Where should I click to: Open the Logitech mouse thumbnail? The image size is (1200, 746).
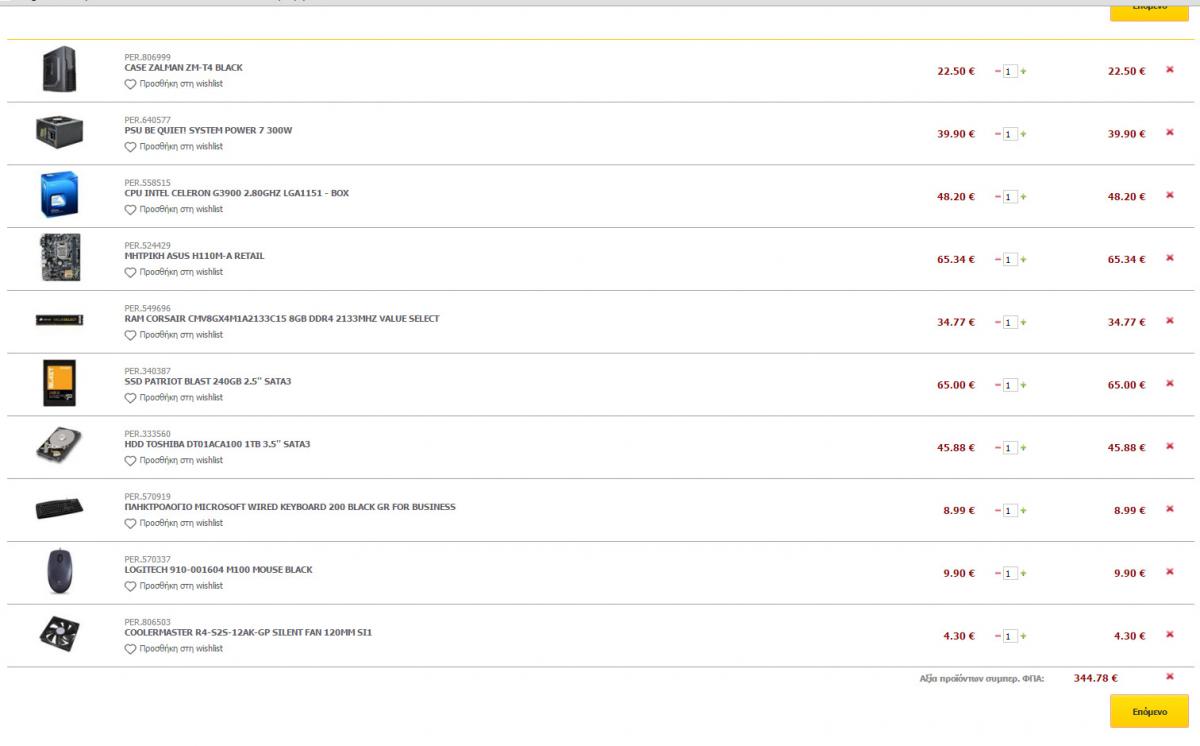[59, 571]
